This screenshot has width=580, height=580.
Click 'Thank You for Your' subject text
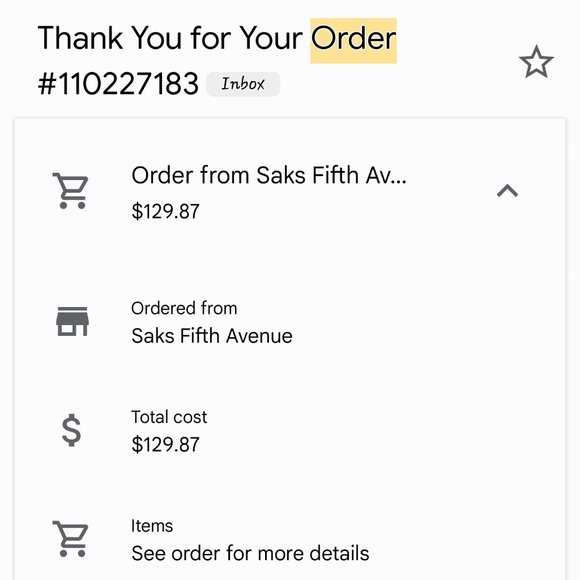pyautogui.click(x=170, y=38)
